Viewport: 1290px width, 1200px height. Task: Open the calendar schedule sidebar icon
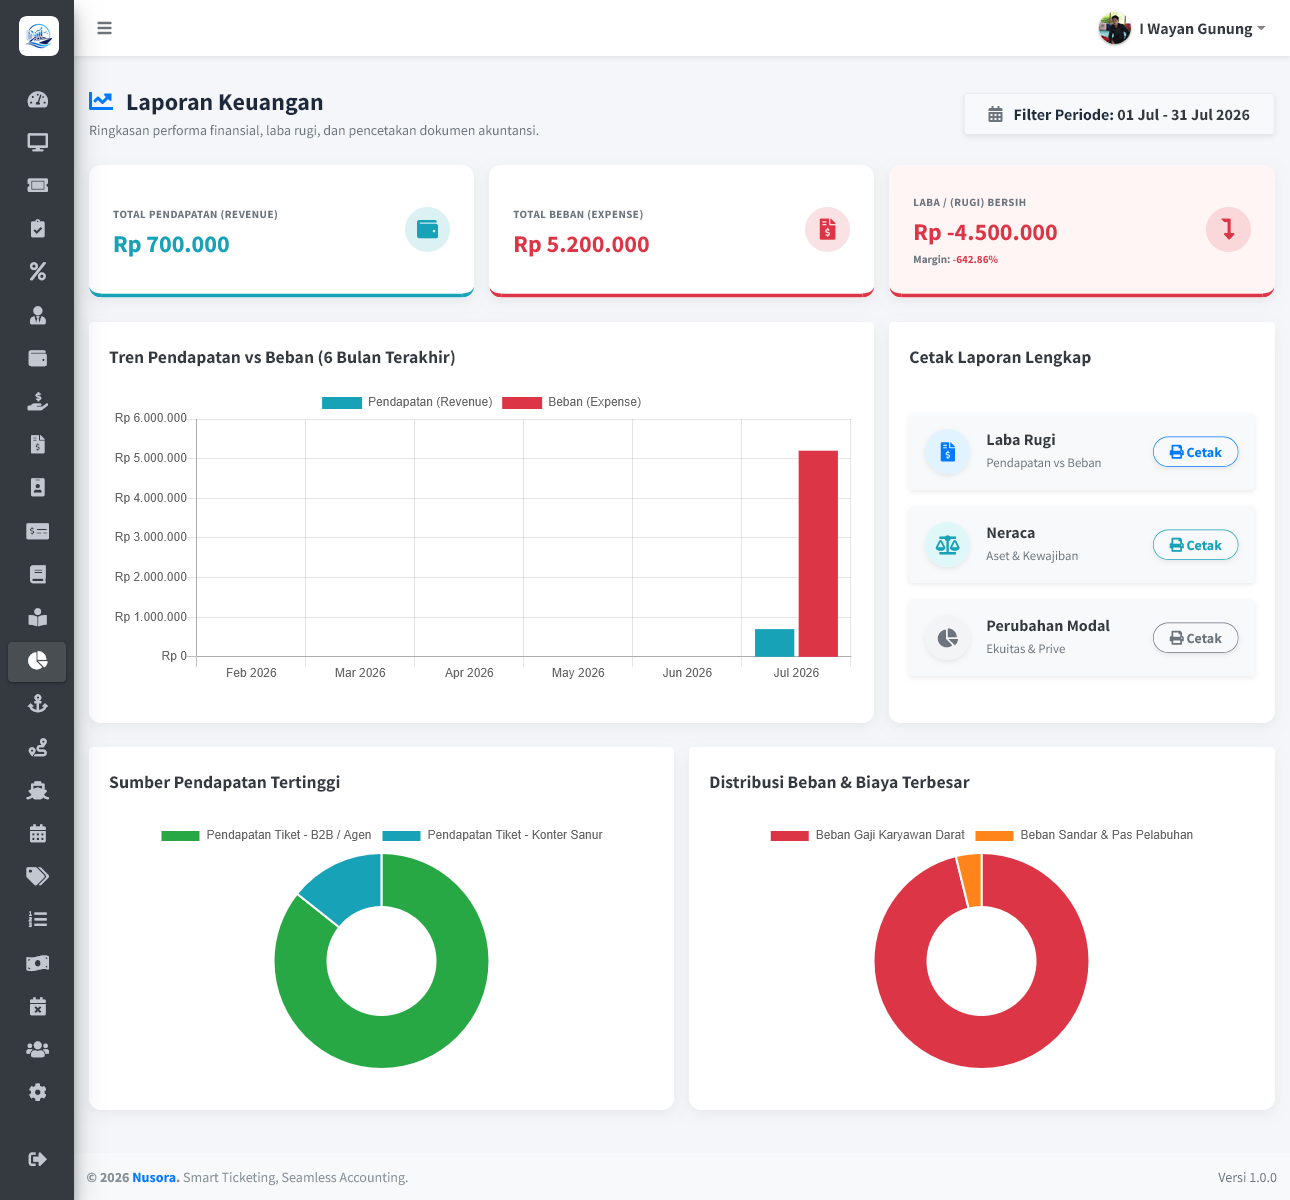coord(37,833)
